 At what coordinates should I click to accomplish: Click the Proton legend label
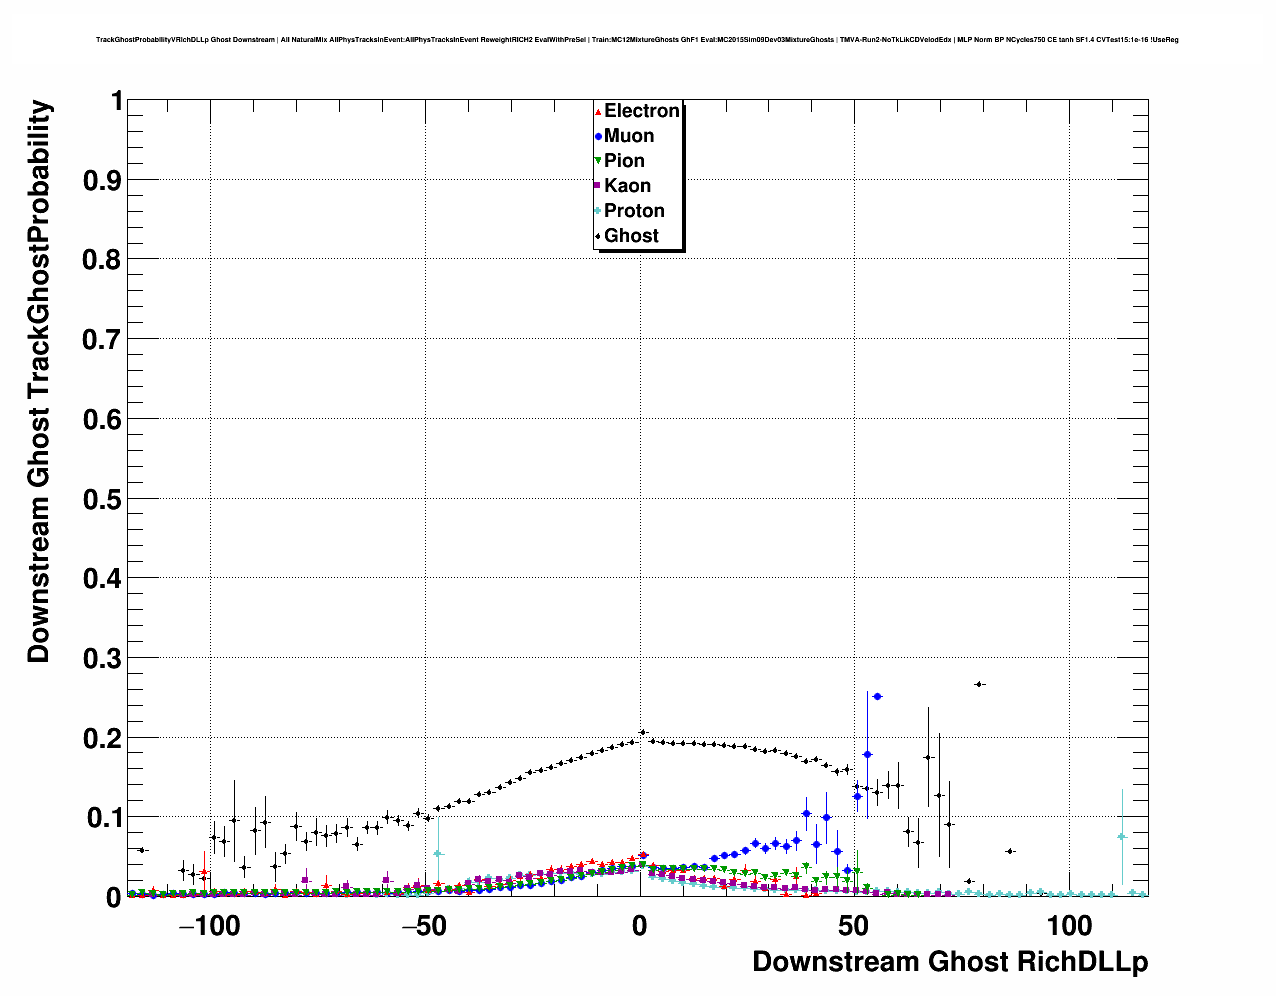coord(634,211)
